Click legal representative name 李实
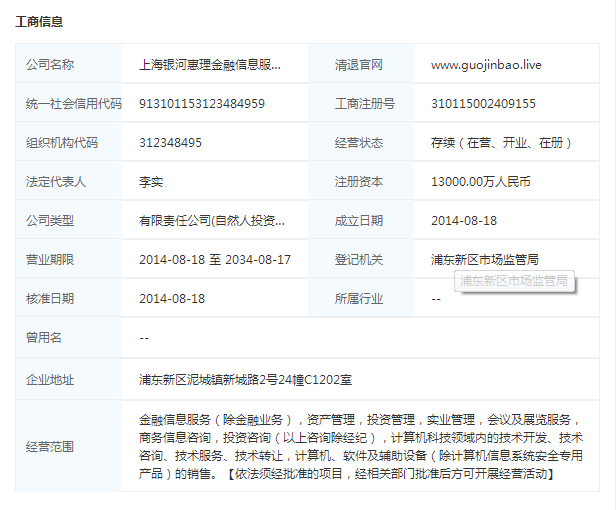616x510 pixels. pyautogui.click(x=151, y=182)
